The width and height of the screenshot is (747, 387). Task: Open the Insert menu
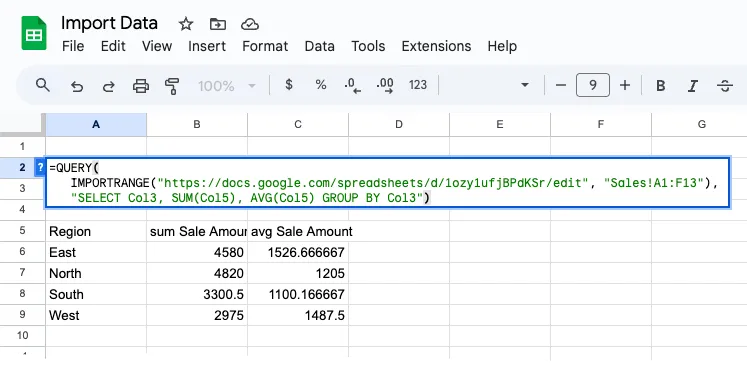(x=207, y=46)
